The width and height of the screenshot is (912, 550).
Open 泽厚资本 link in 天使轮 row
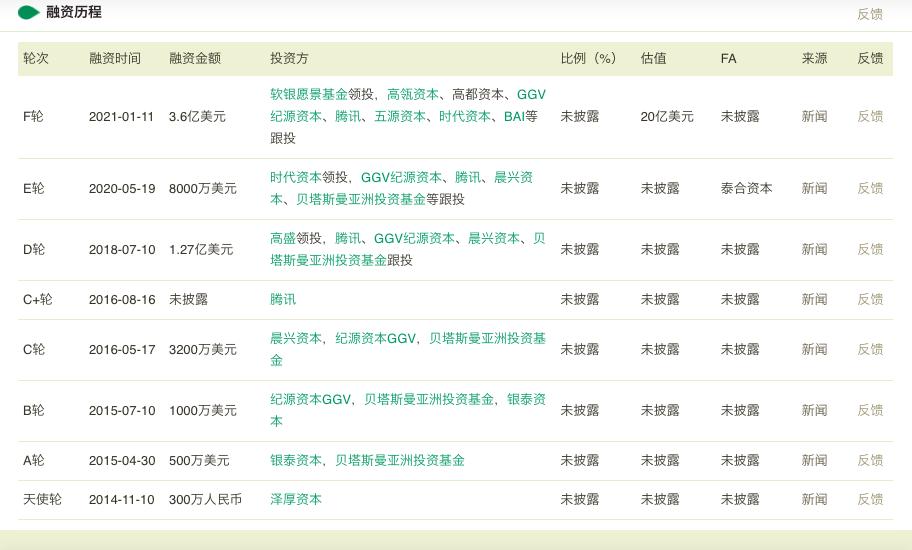tap(296, 499)
